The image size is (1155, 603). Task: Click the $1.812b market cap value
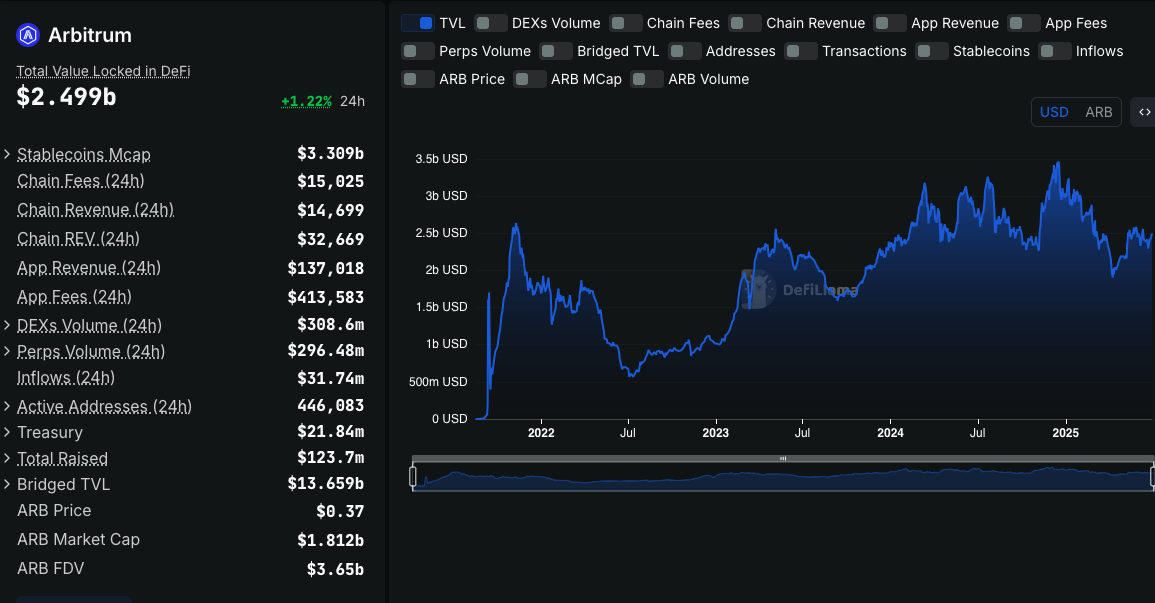click(x=330, y=540)
